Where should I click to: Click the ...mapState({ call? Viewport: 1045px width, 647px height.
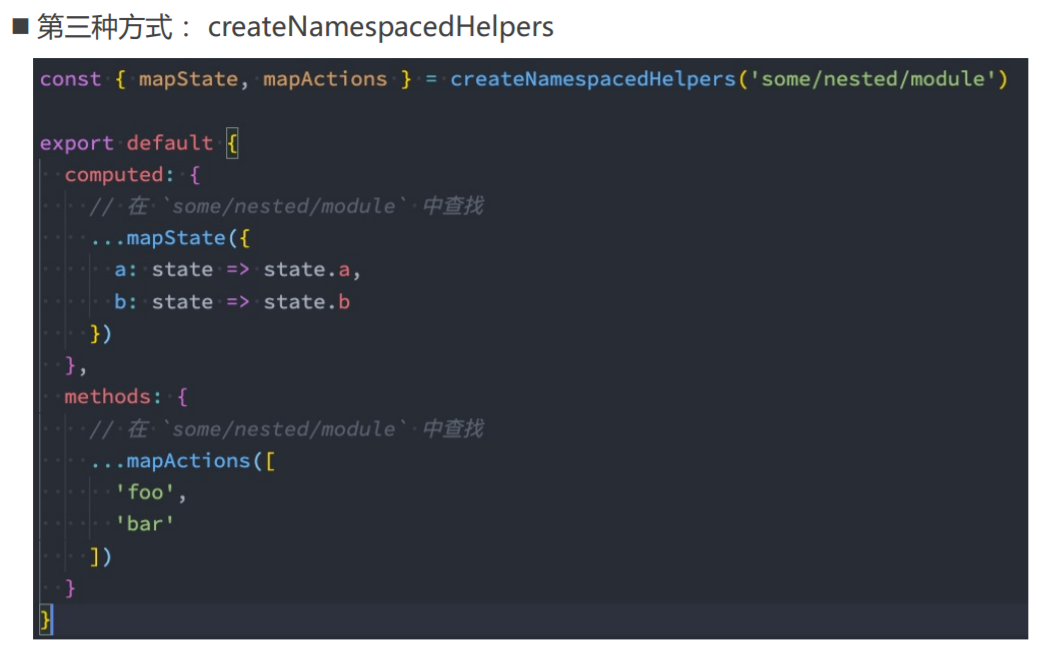click(171, 238)
